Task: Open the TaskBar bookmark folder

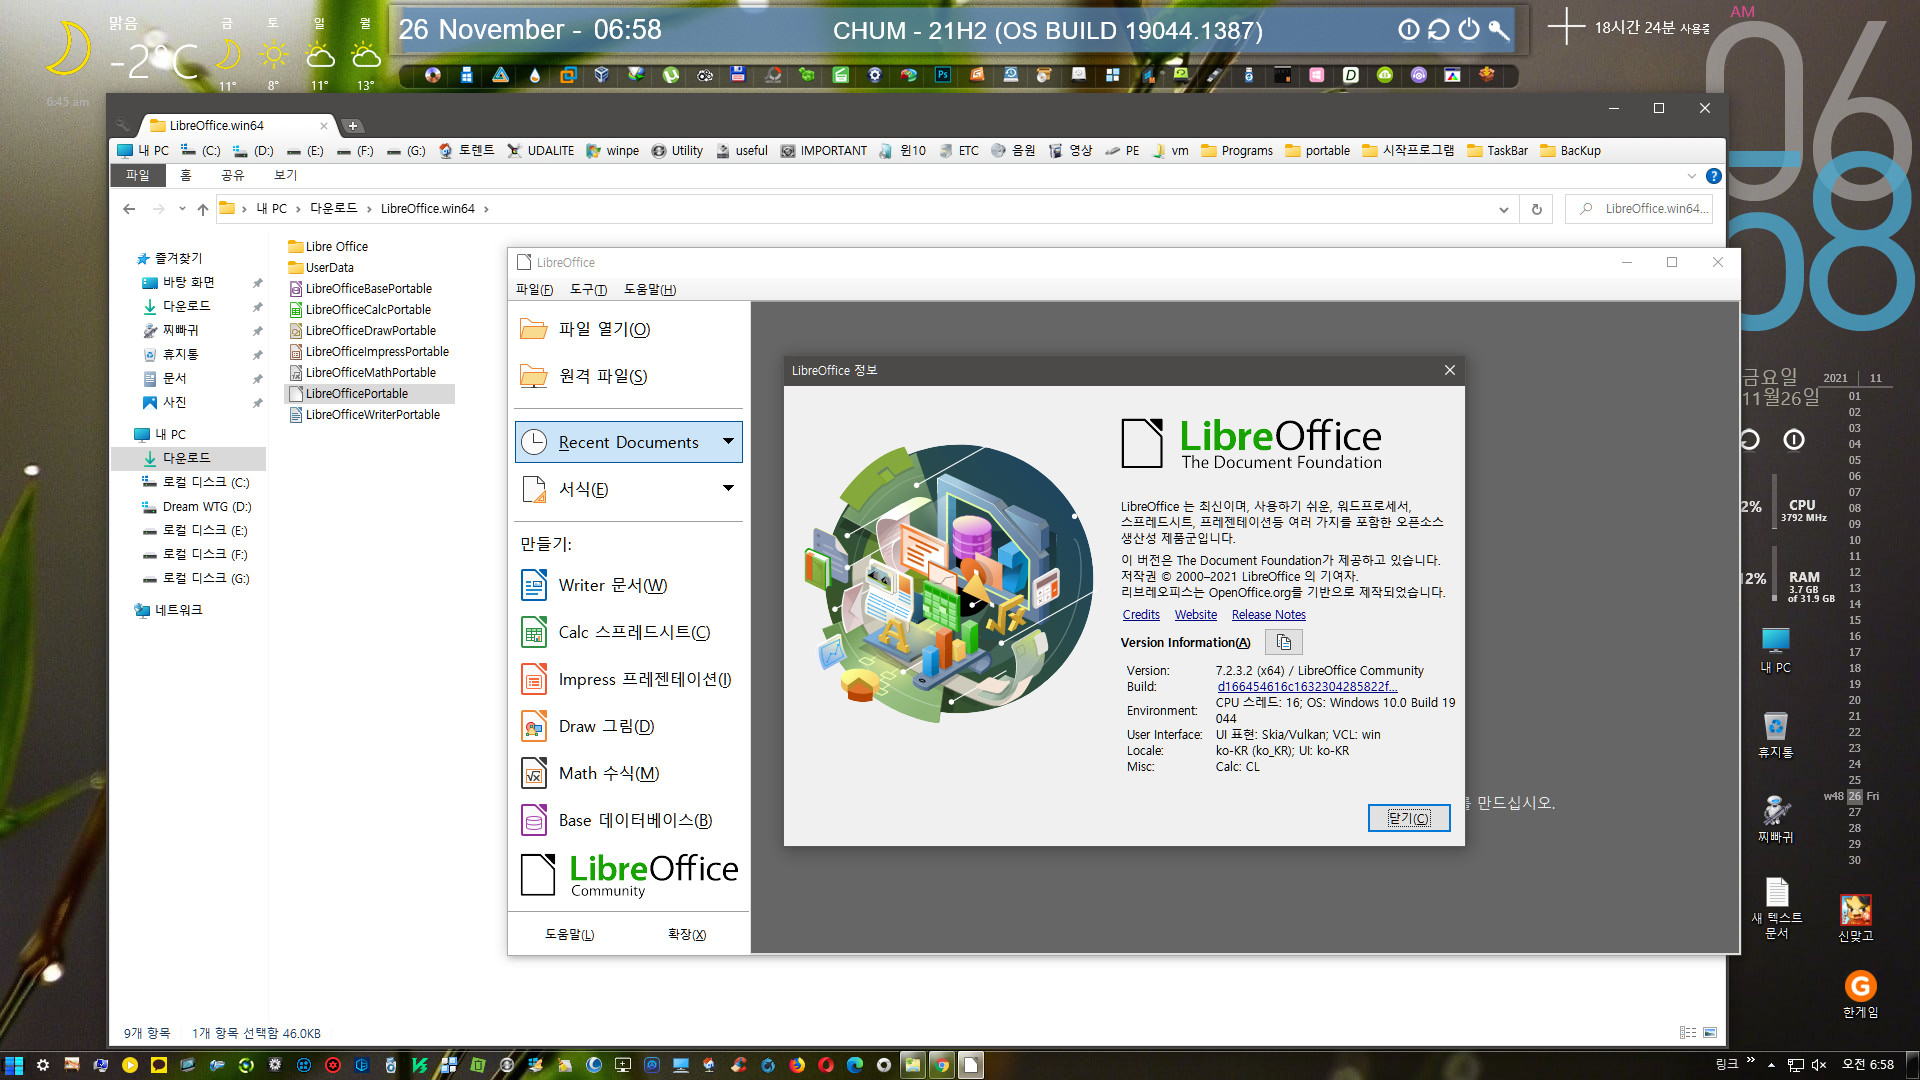Action: (x=1497, y=151)
